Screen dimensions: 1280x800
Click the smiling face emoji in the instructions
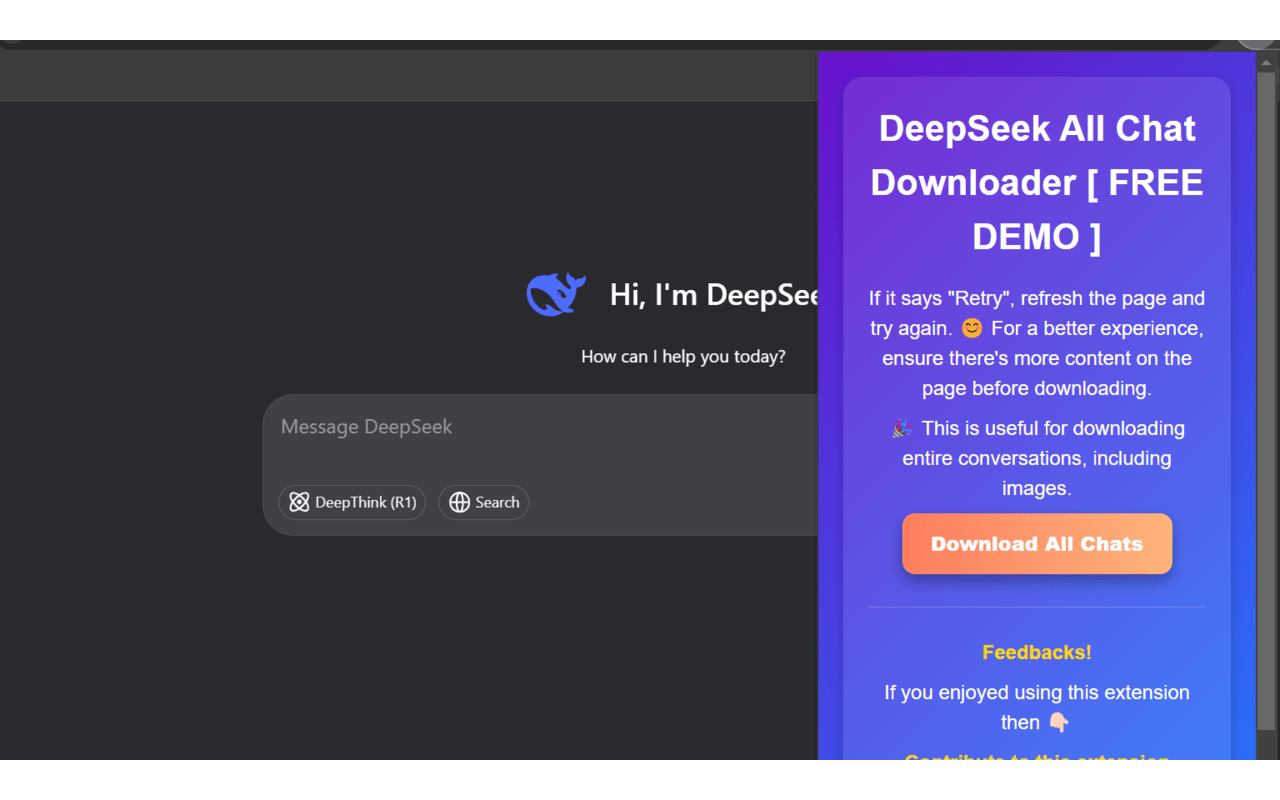point(970,328)
